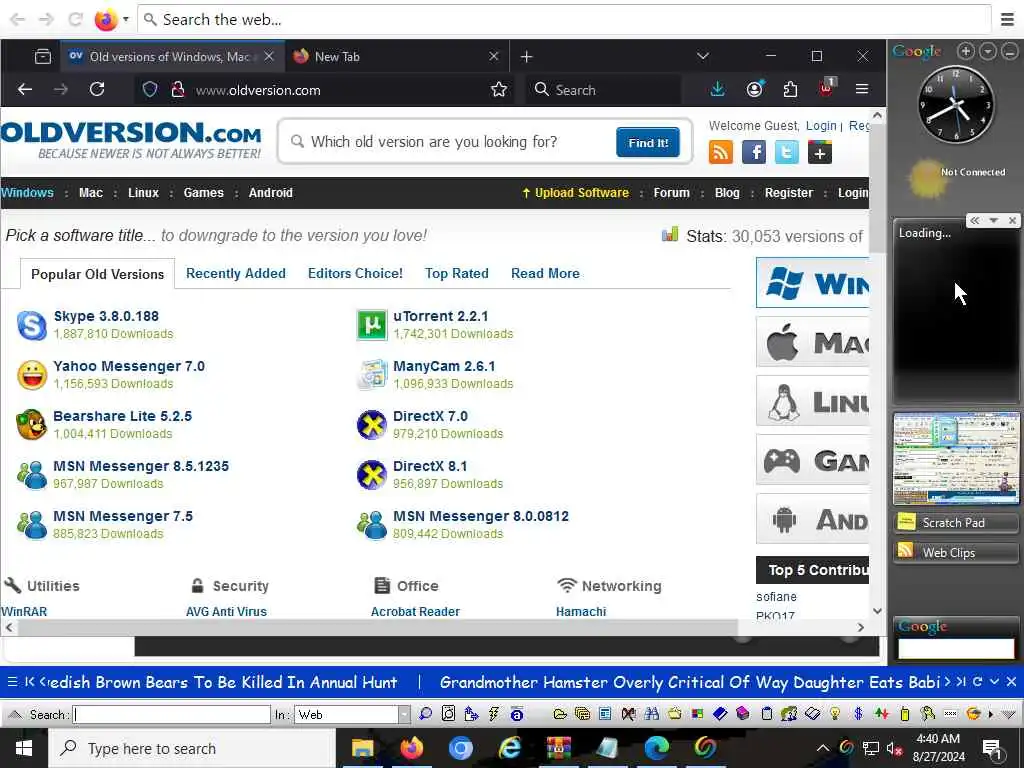Image resolution: width=1024 pixels, height=768 pixels.
Task: Open the Mac menu in site navigation
Action: pos(91,193)
